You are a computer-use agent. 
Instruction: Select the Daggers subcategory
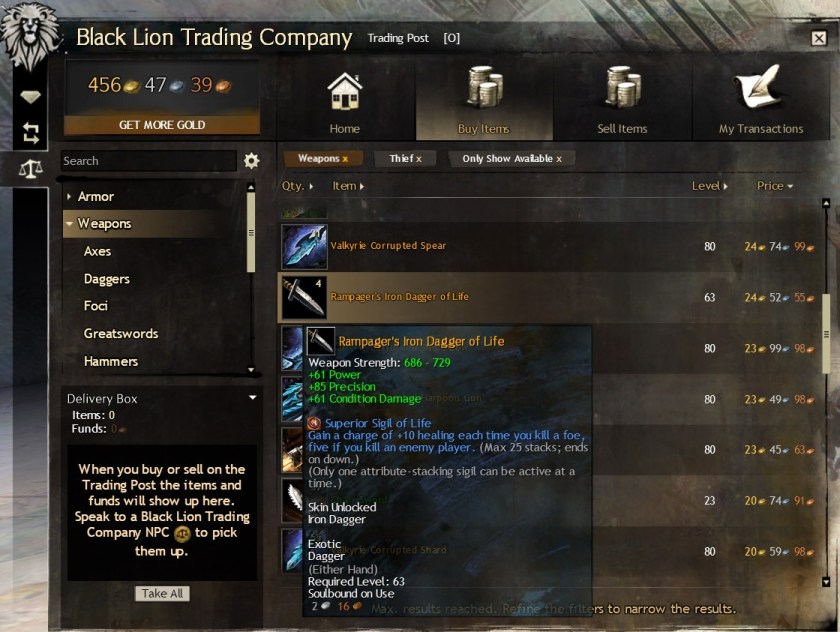[x=107, y=279]
